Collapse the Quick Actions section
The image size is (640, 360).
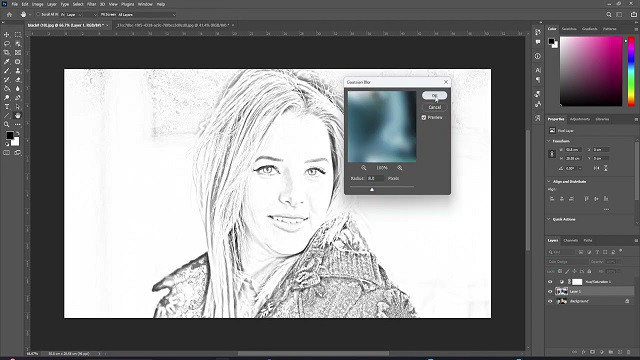[x=549, y=219]
